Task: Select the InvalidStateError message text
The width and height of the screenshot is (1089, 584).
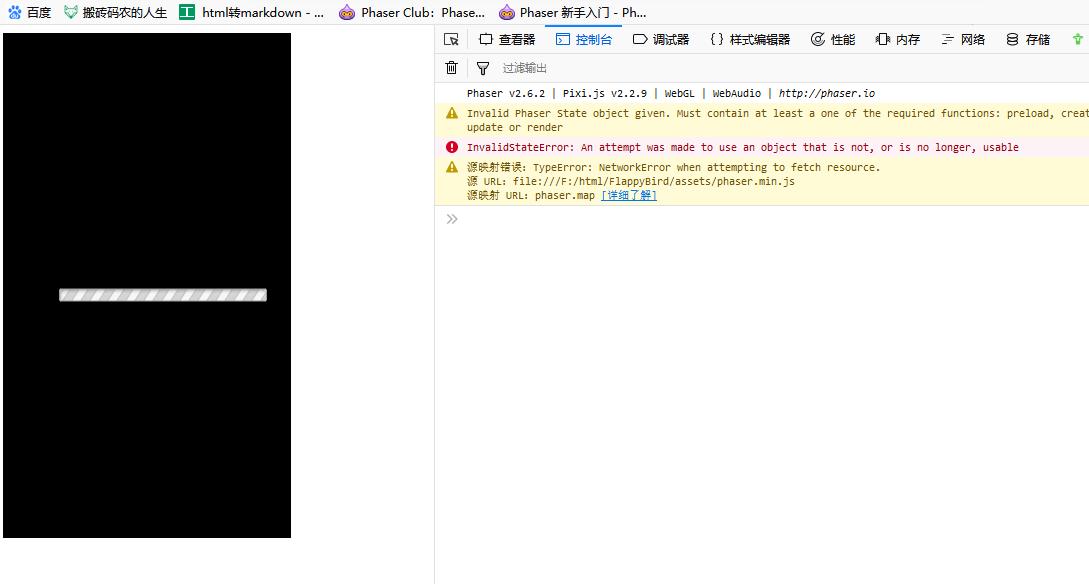Action: tap(742, 147)
